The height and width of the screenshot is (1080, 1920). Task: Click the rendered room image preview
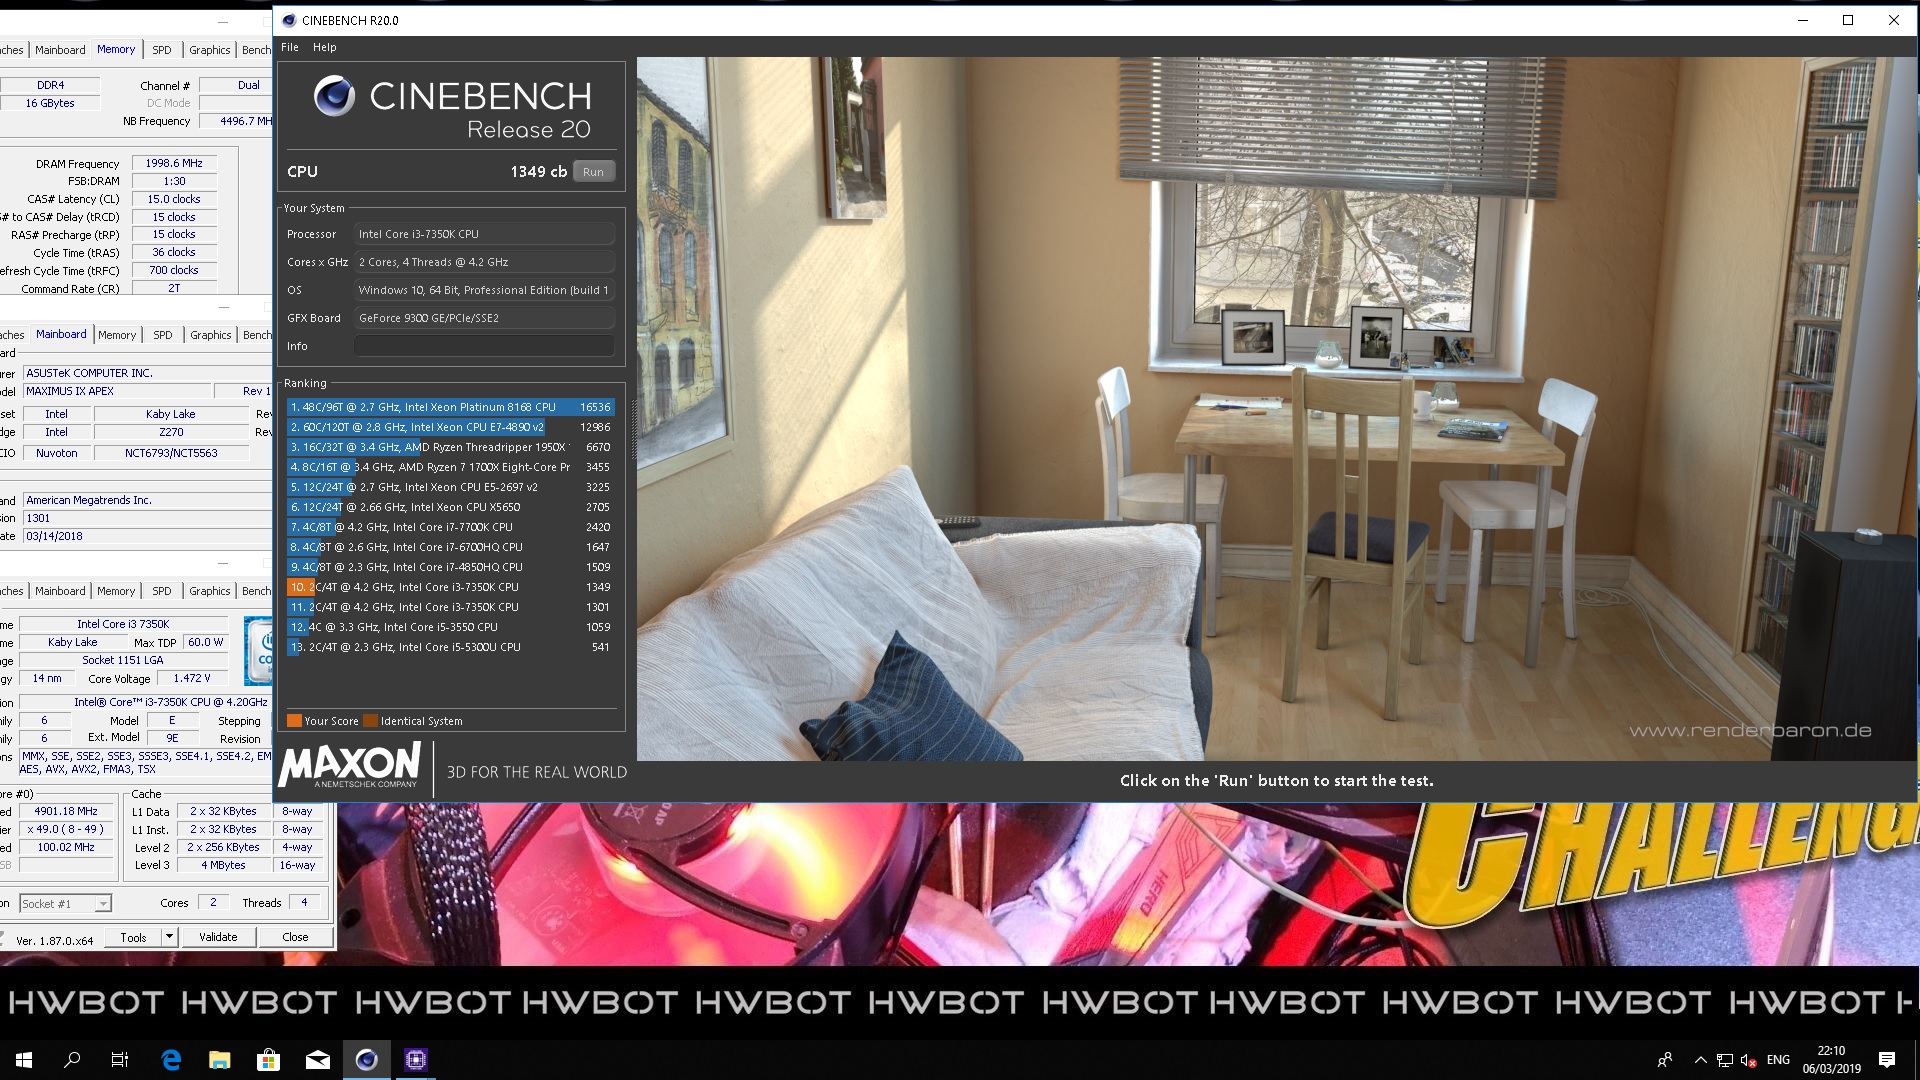(x=1276, y=408)
